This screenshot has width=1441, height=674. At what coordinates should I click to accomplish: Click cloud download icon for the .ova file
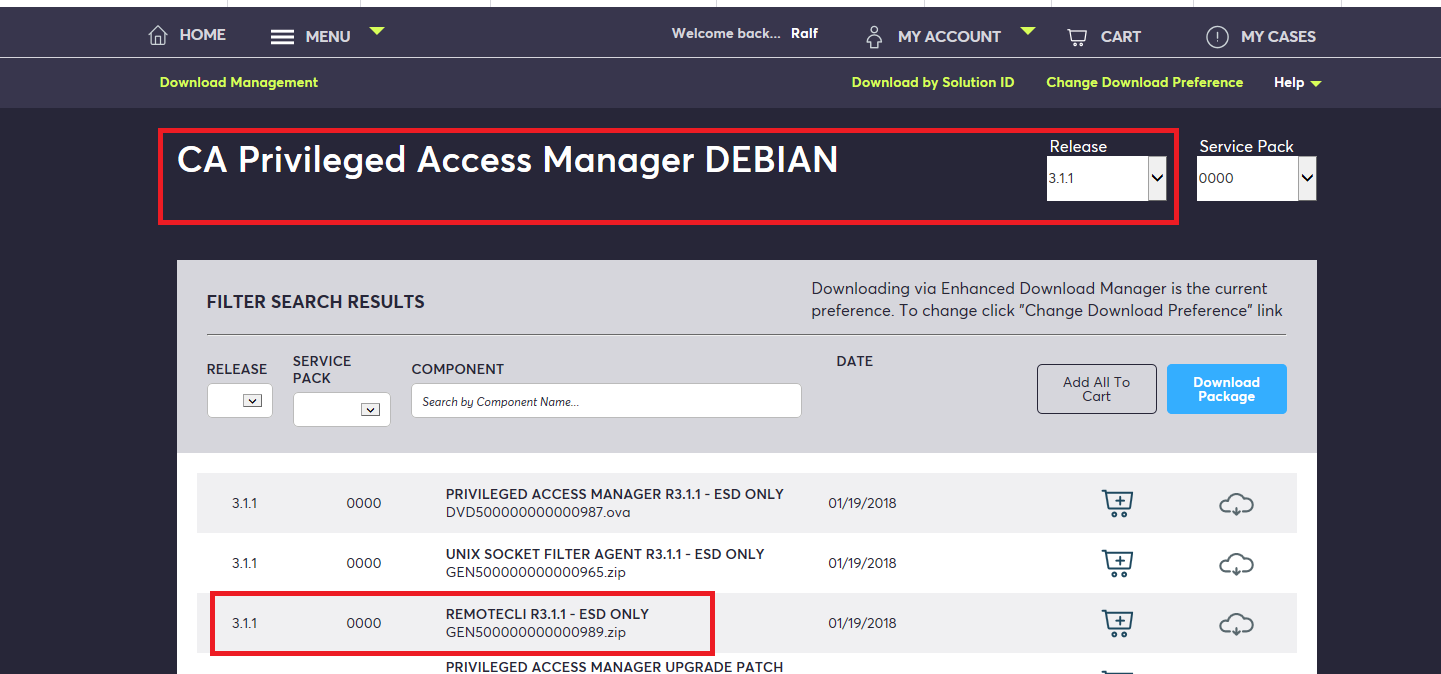coord(1236,503)
